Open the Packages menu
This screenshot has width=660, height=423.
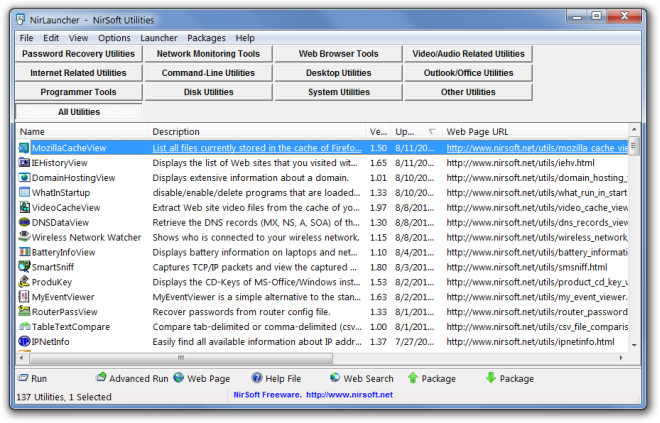tap(206, 38)
